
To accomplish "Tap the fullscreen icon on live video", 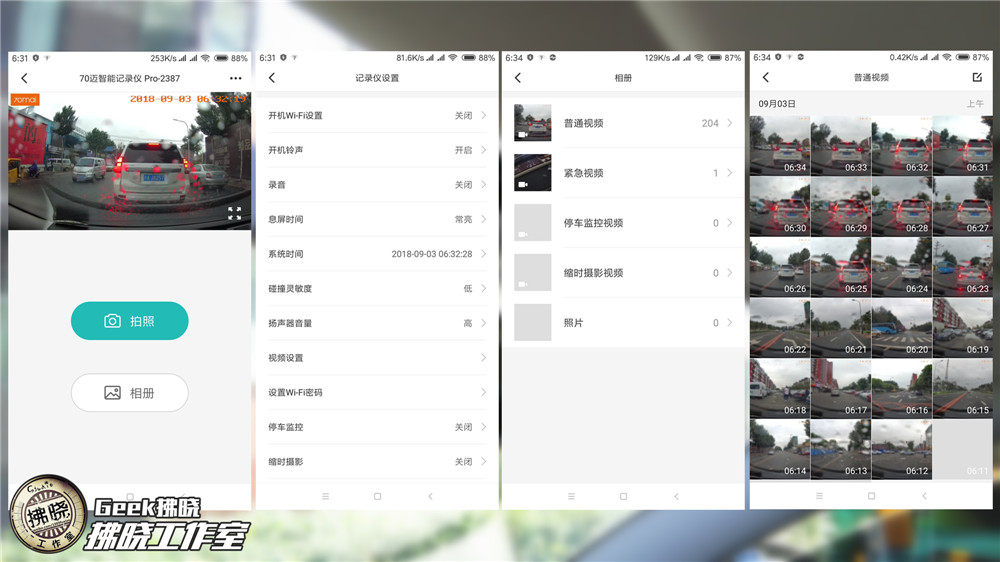I will tap(234, 213).
